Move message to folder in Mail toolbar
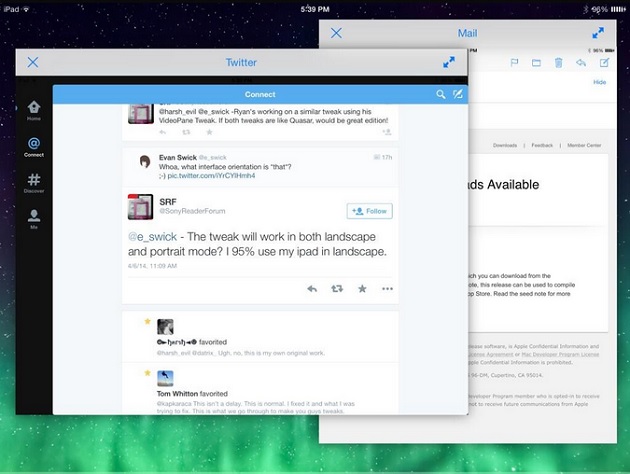This screenshot has height=474, width=630. tap(536, 63)
